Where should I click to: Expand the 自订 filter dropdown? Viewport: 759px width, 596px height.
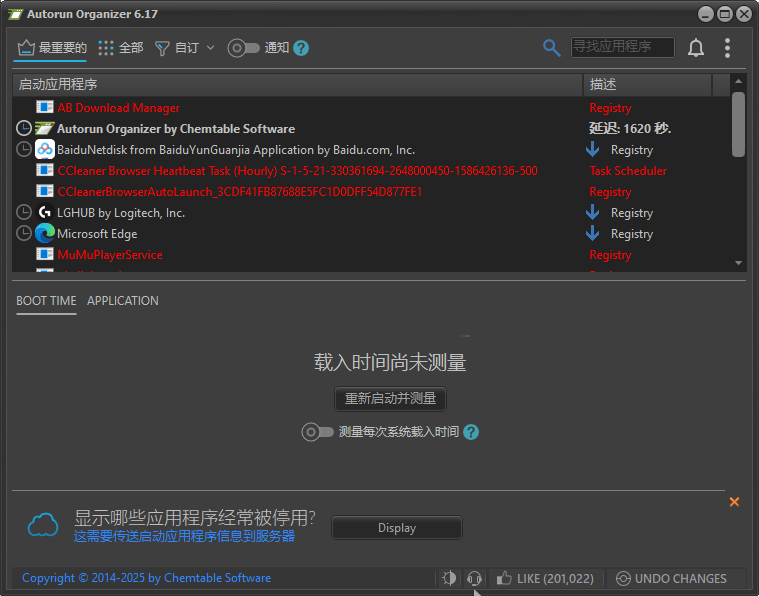coord(185,48)
